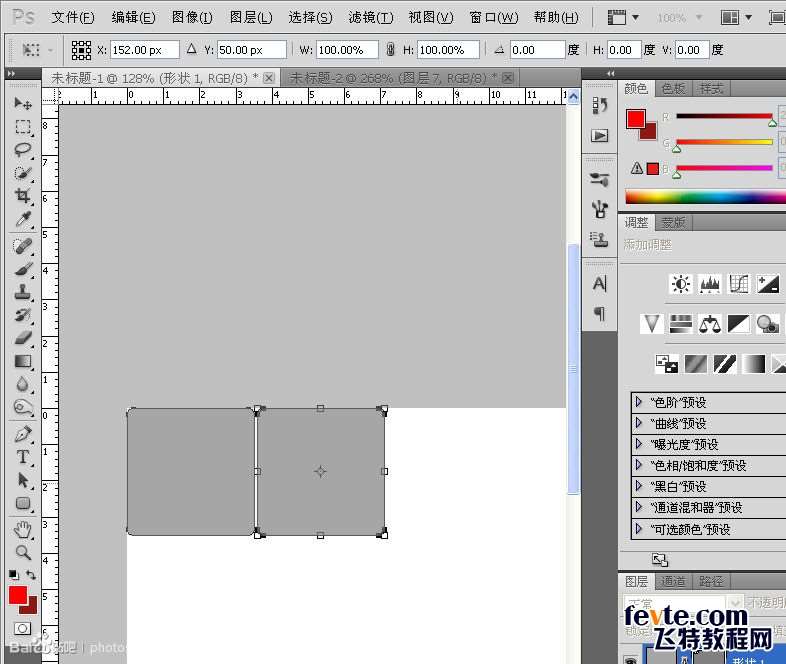The width and height of the screenshot is (786, 664).
Task: Select the Brush tool
Action: click(x=23, y=269)
